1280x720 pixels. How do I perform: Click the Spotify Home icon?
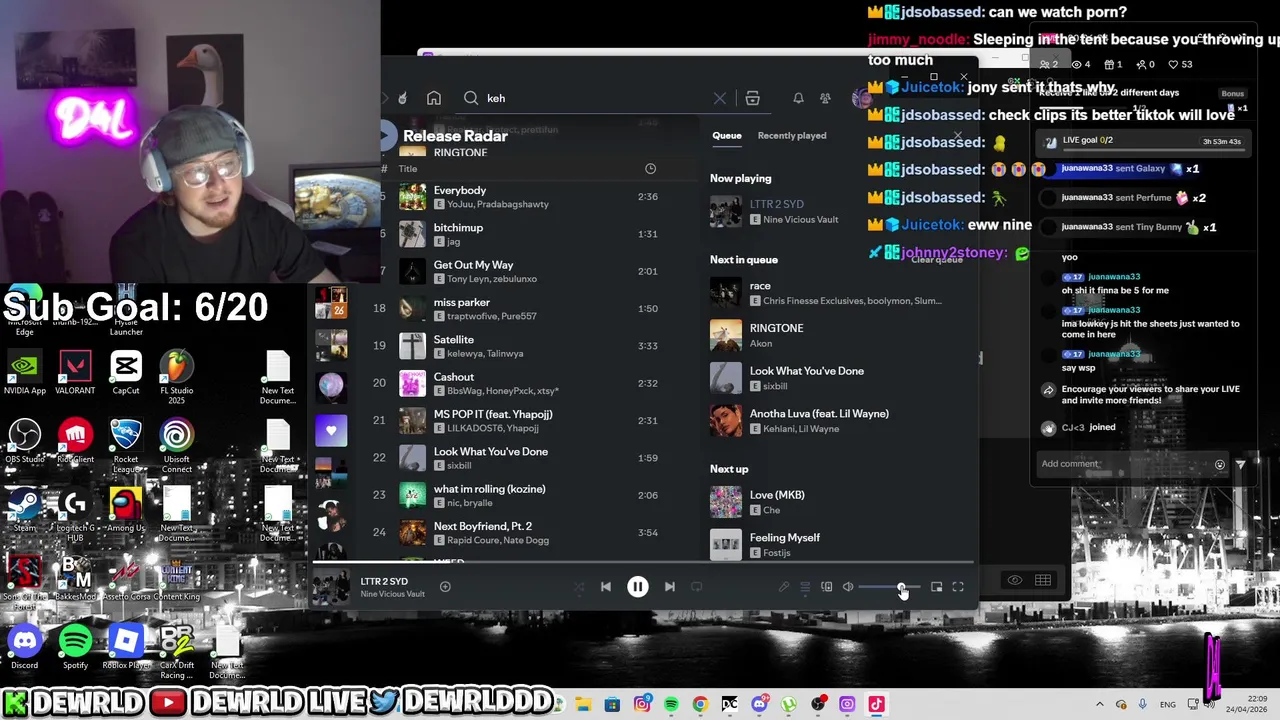pos(434,98)
